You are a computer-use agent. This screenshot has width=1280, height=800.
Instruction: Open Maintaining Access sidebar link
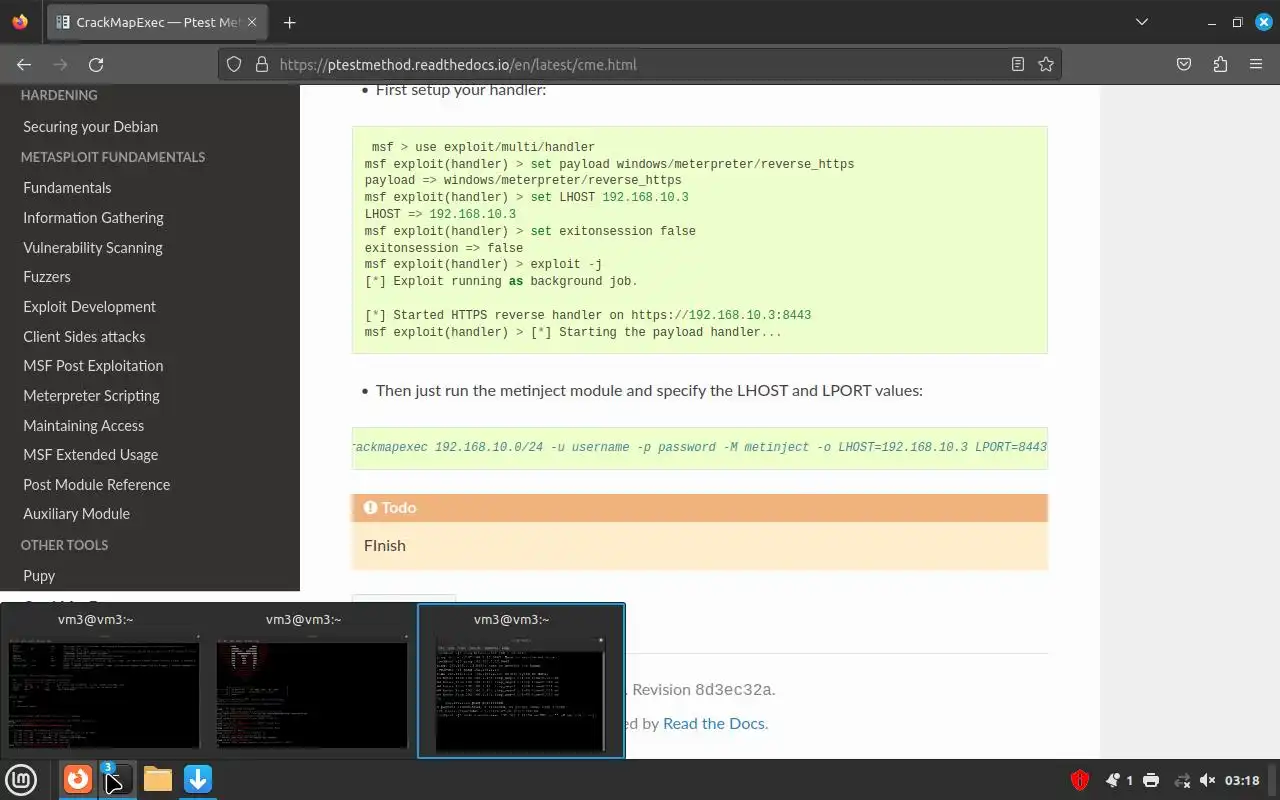coord(83,426)
